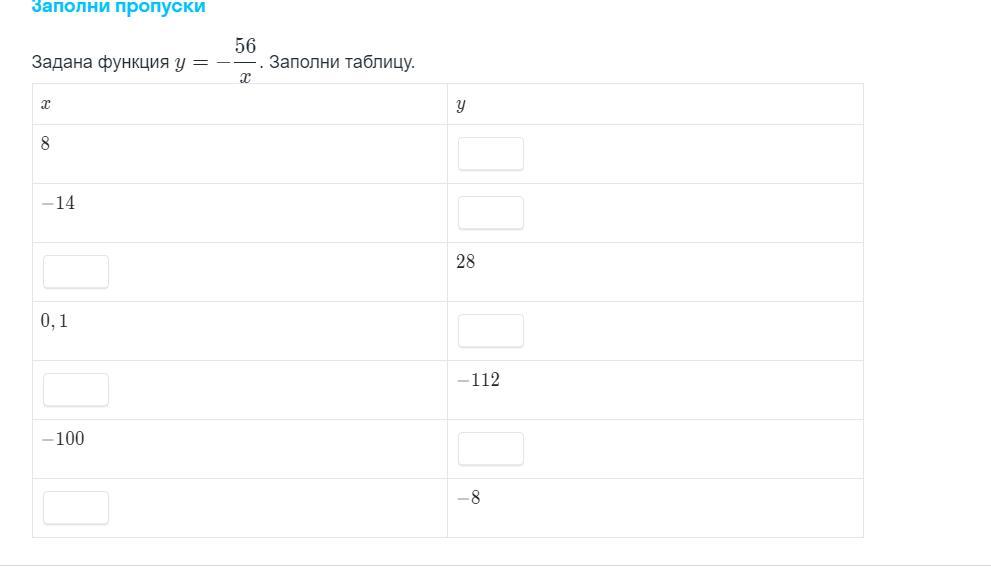Screen dimensions: 991x576
Task: Click the y input field for x = 0,1
Action: point(490,331)
